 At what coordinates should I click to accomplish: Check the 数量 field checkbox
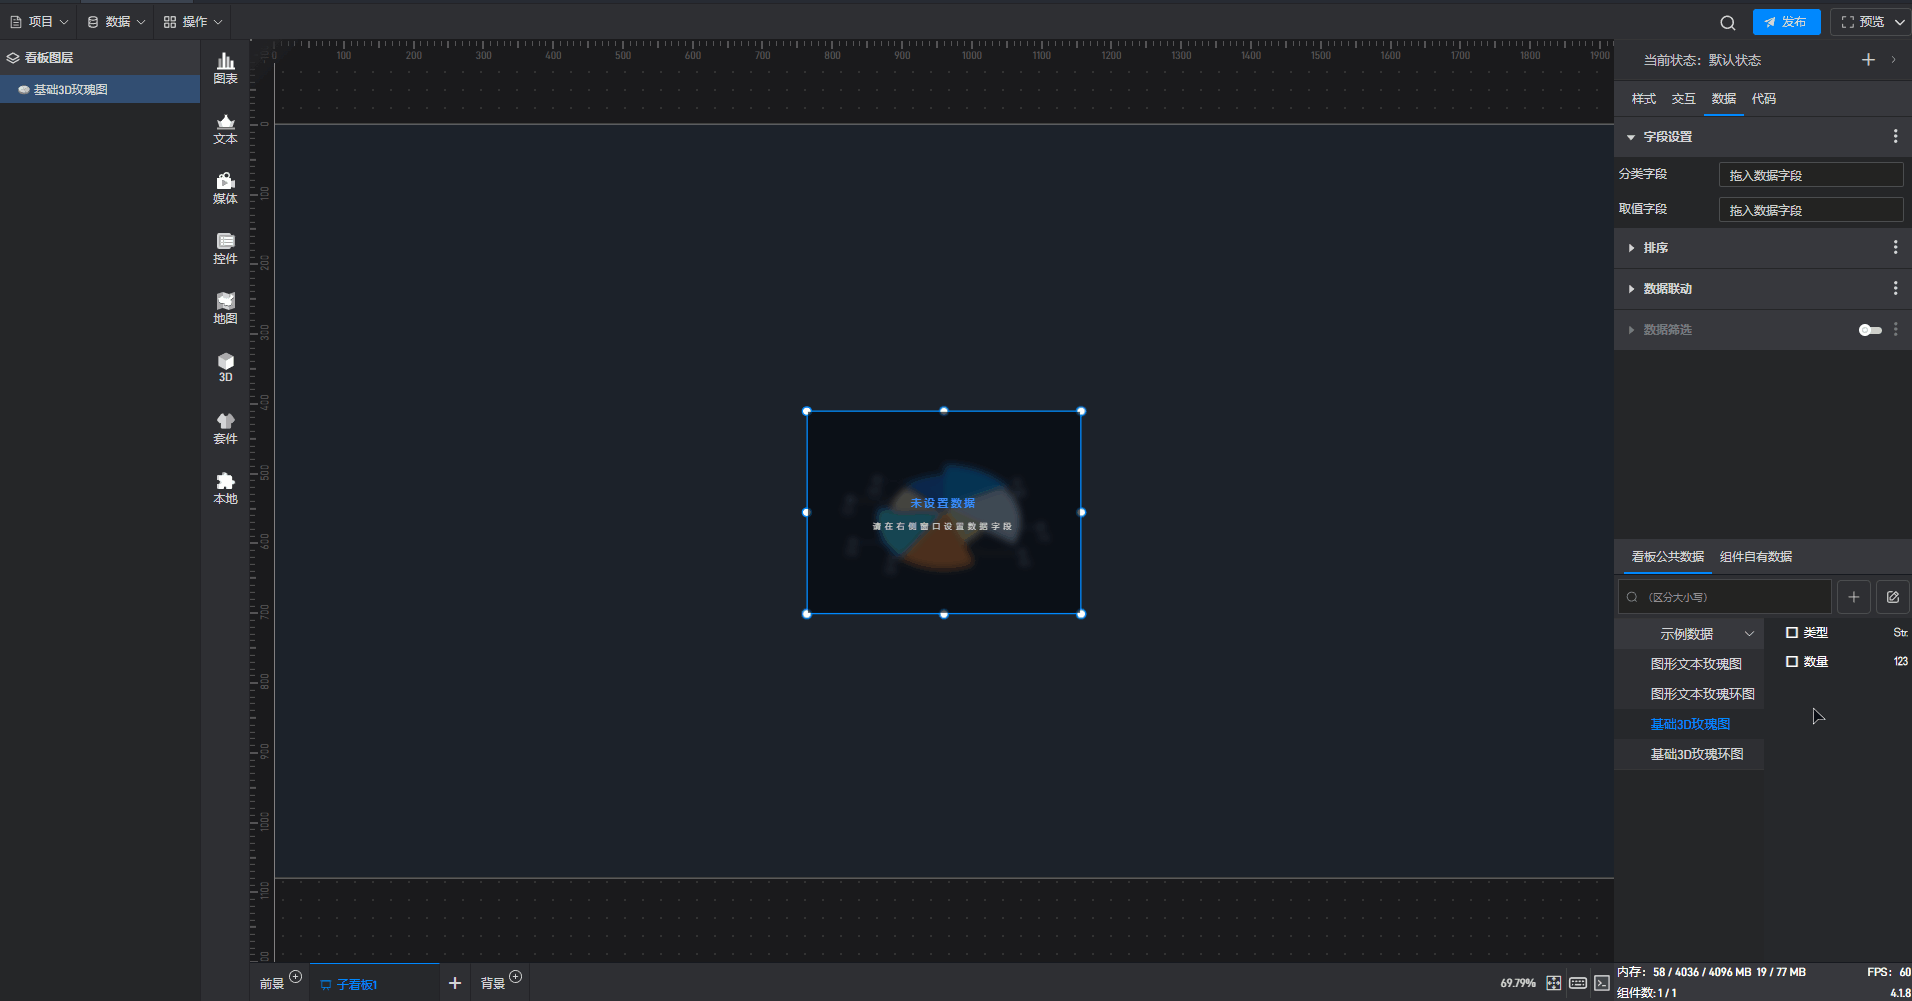pos(1792,662)
